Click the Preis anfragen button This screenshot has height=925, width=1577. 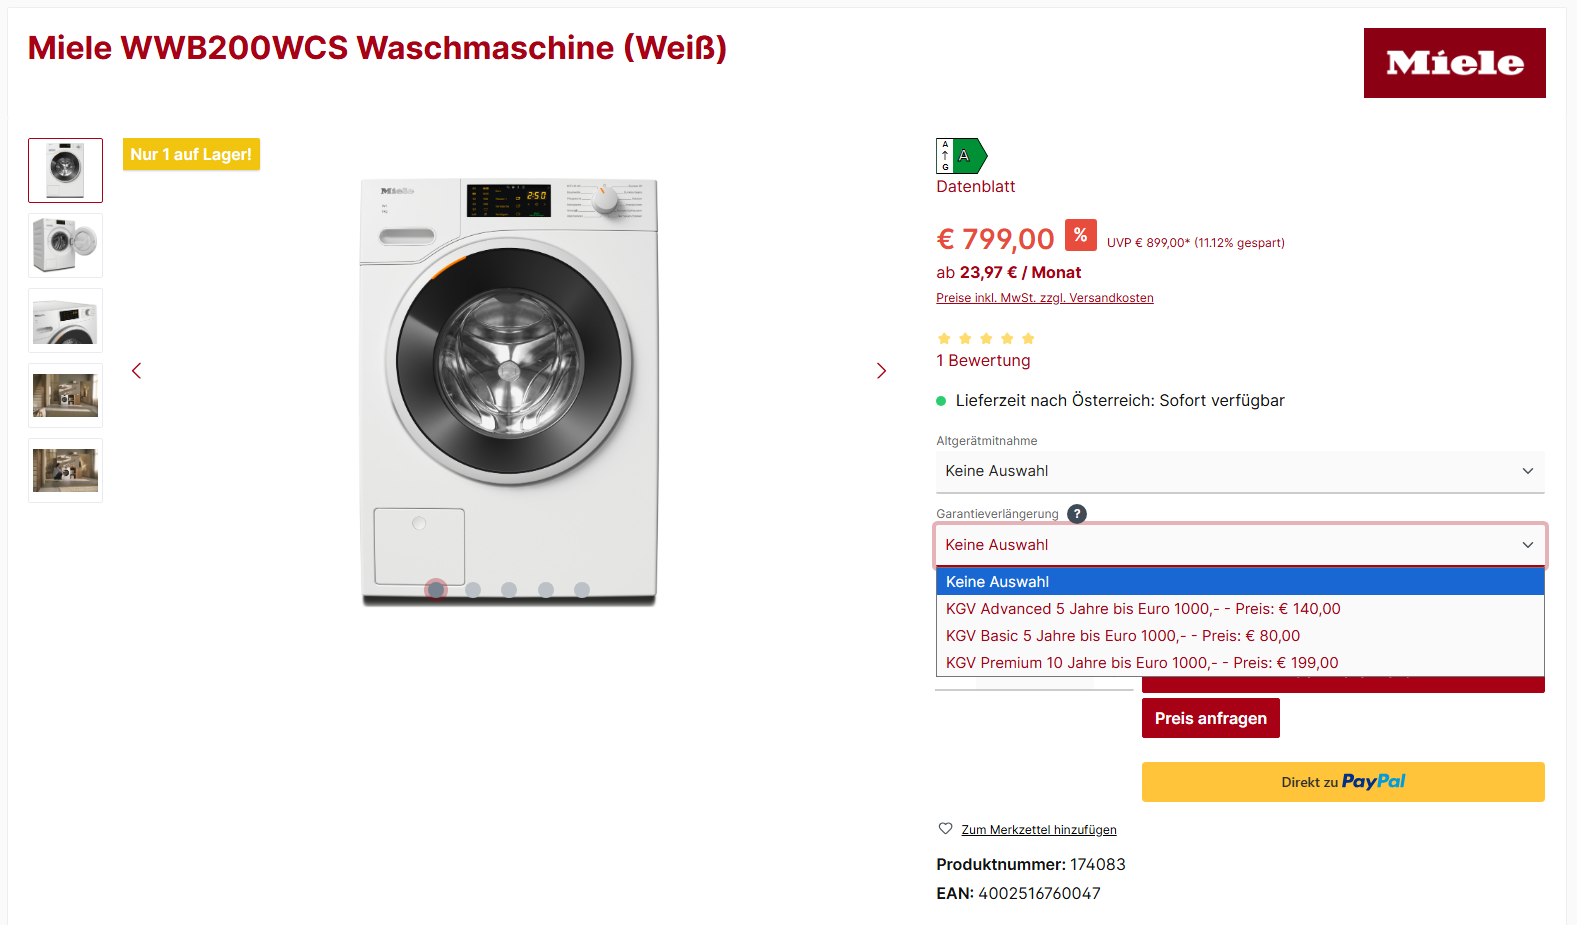coord(1211,718)
